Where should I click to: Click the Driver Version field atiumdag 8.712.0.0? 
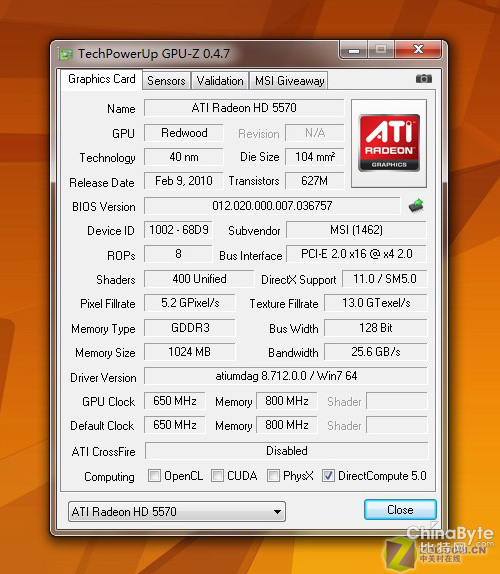point(286,376)
